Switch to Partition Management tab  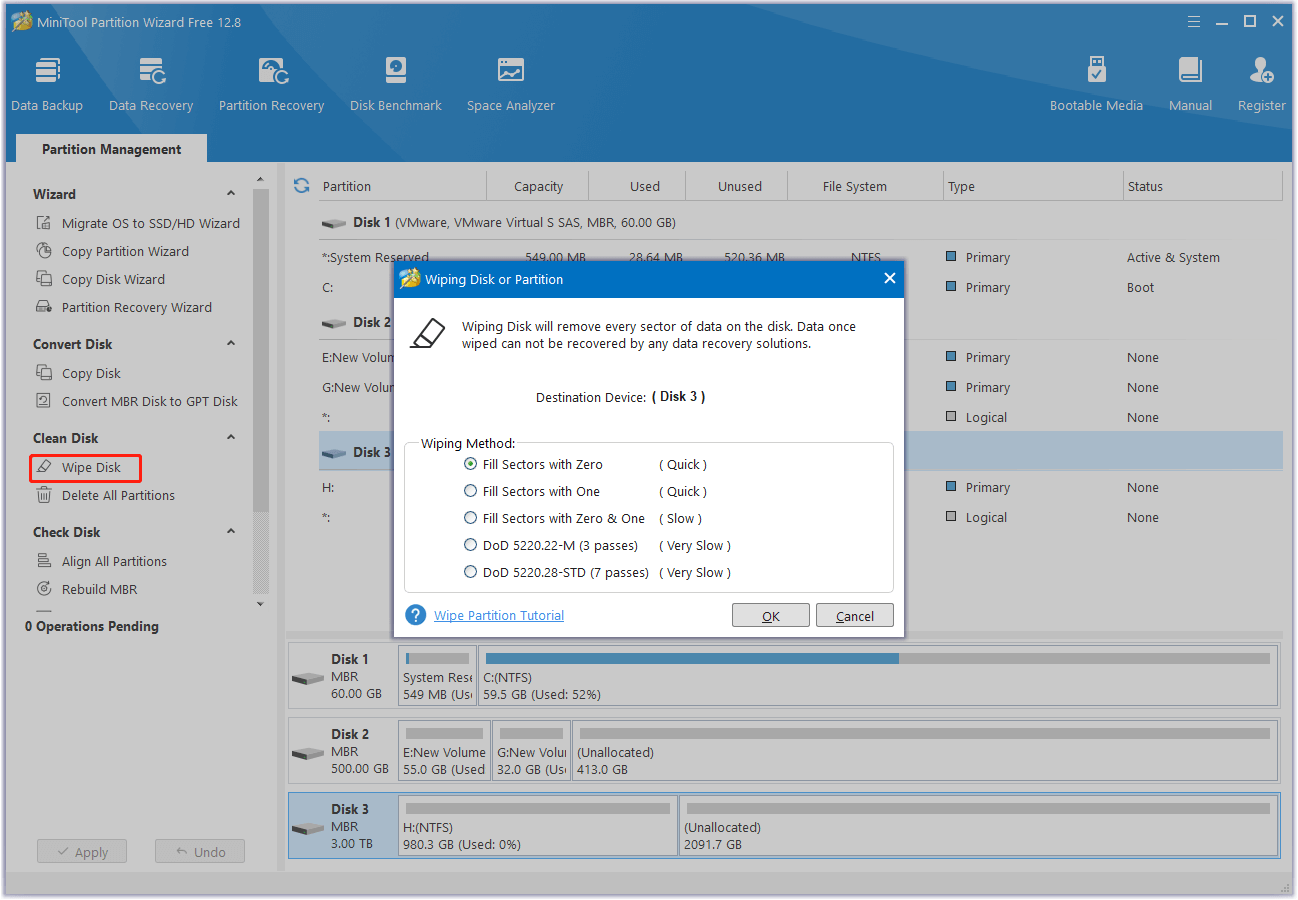tap(111, 149)
